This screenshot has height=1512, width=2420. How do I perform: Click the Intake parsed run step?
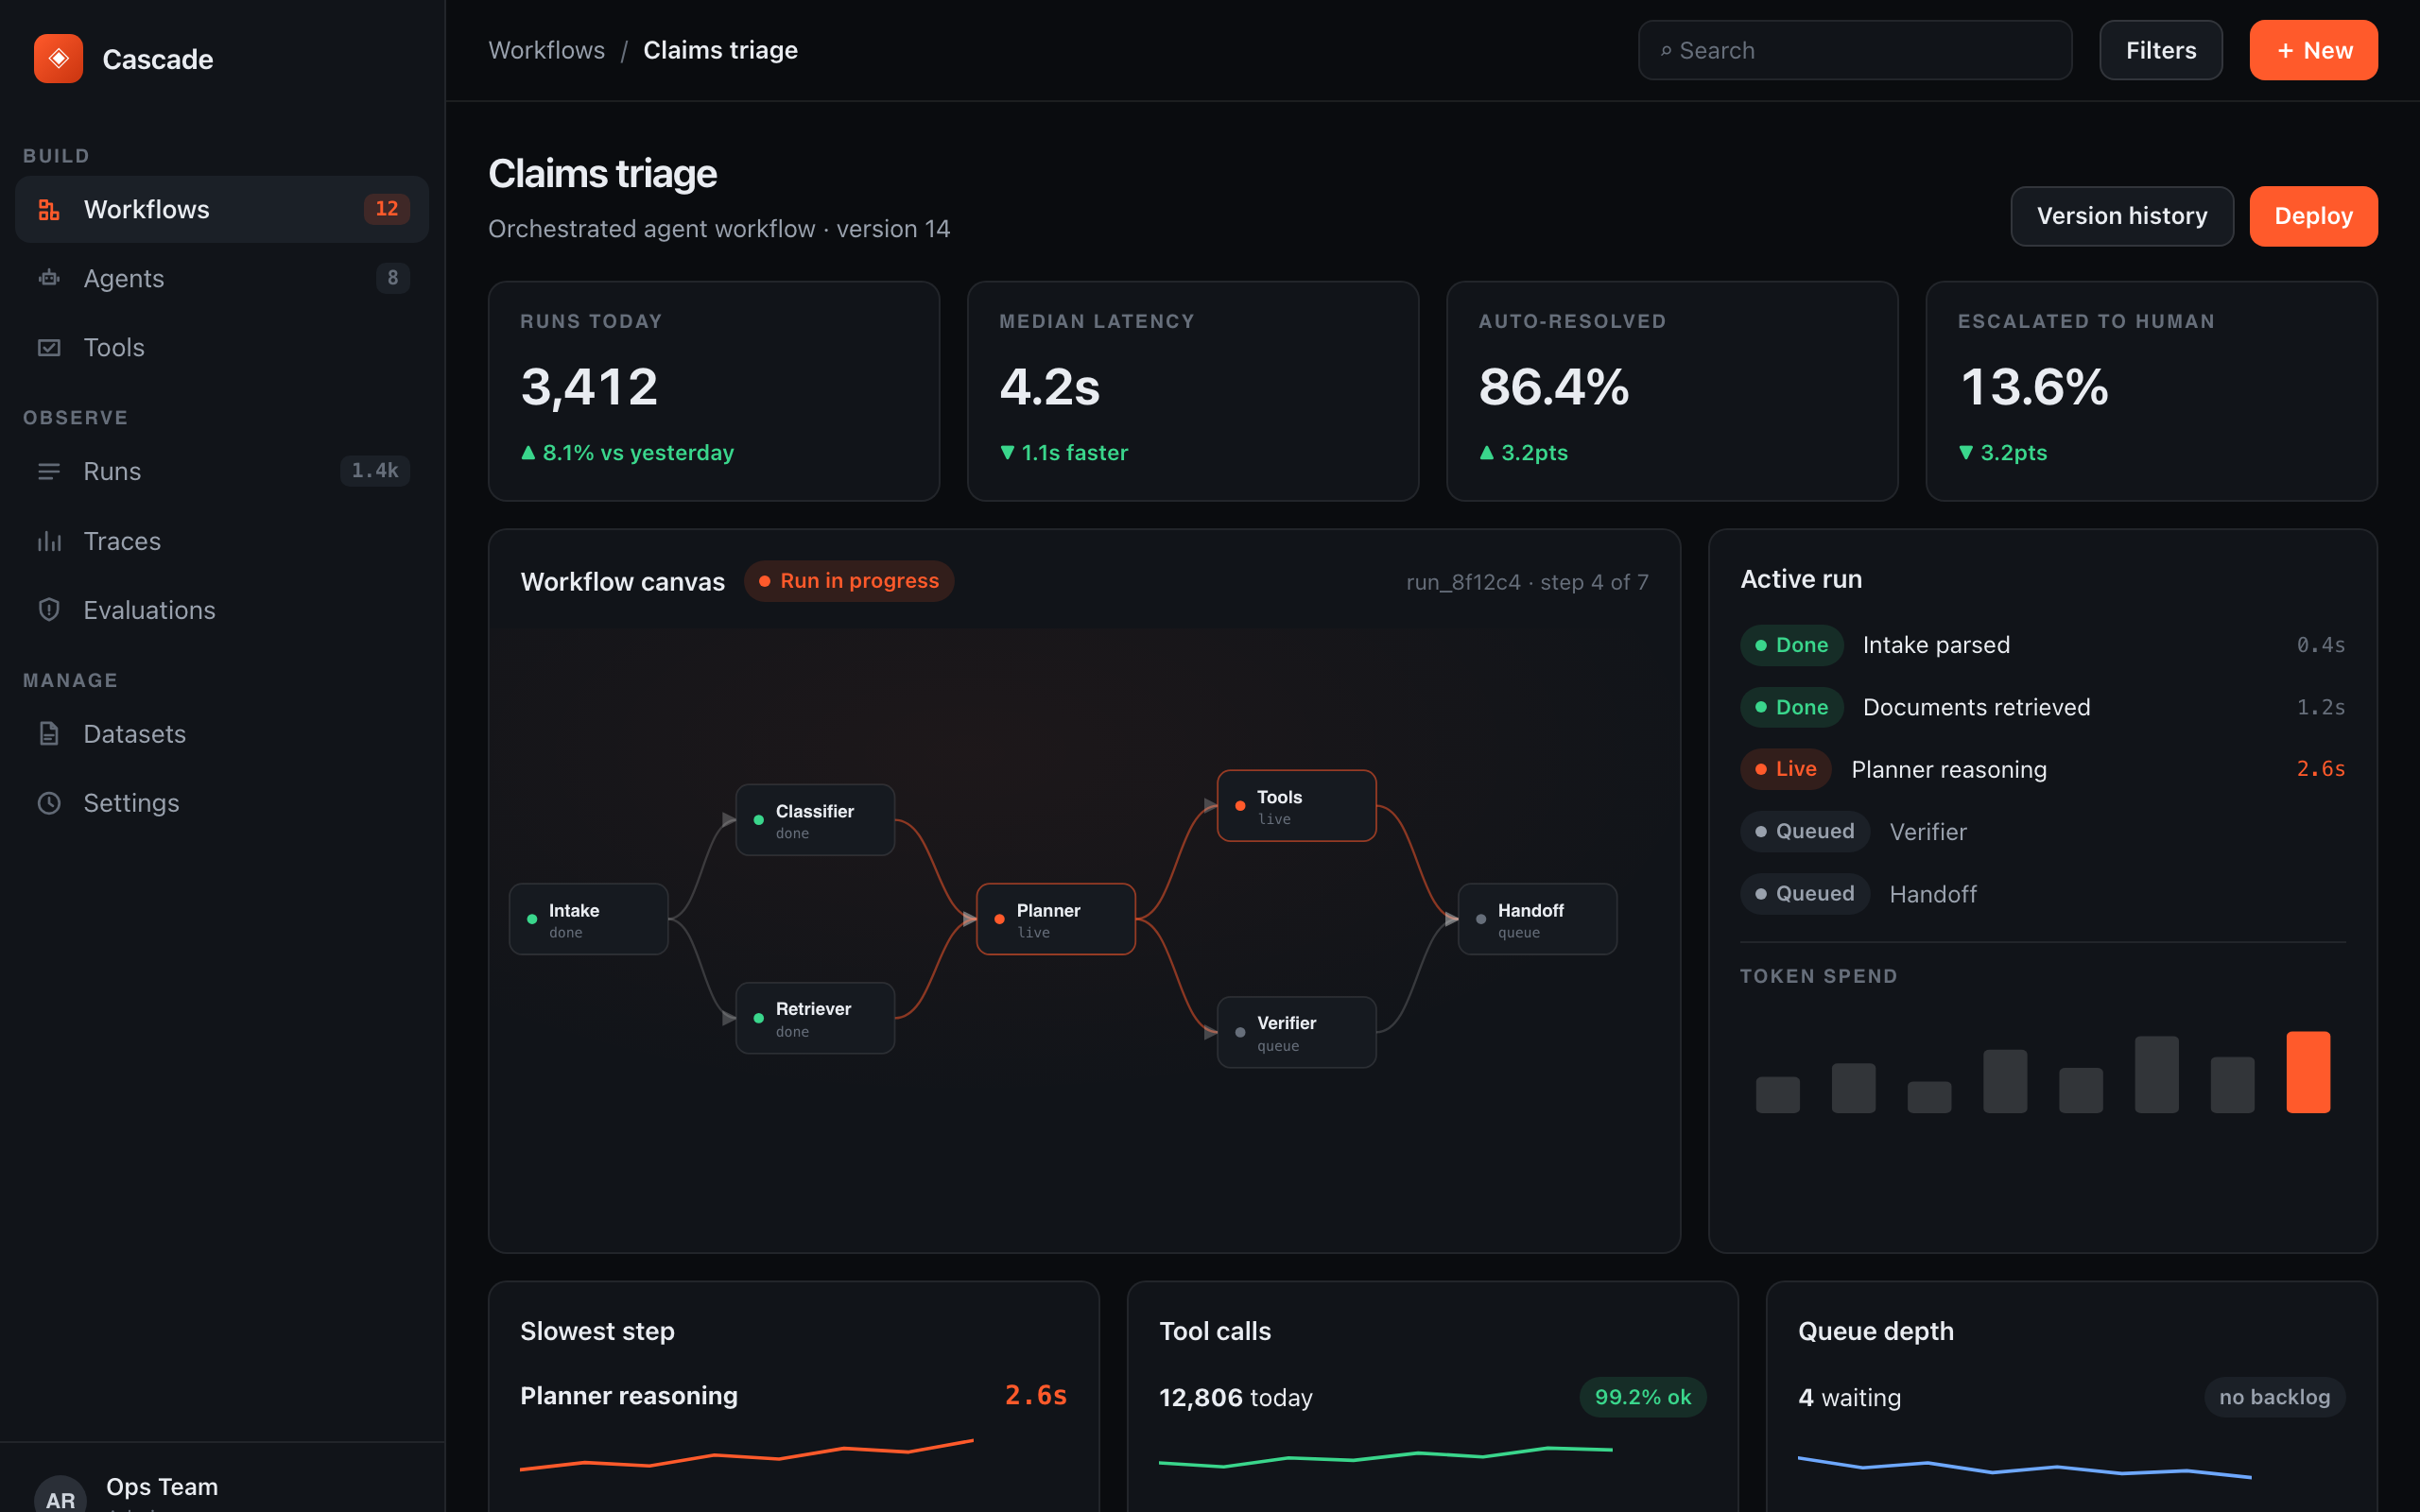(x=2043, y=645)
